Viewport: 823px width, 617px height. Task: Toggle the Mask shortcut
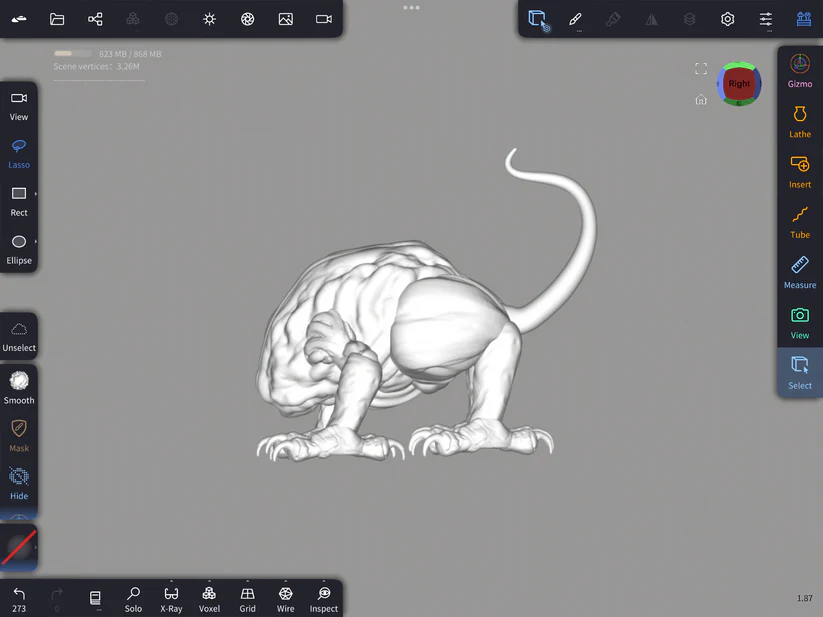[19, 436]
